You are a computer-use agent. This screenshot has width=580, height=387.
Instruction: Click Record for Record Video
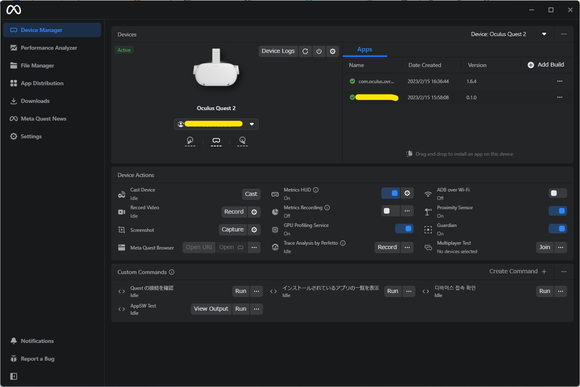click(234, 212)
